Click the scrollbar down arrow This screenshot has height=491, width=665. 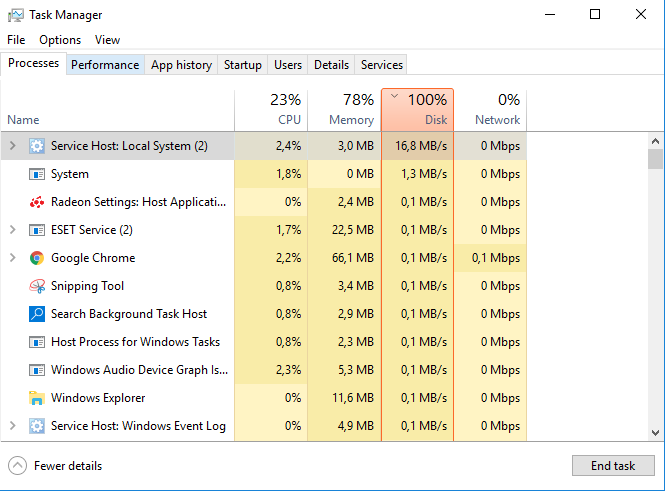pos(655,433)
